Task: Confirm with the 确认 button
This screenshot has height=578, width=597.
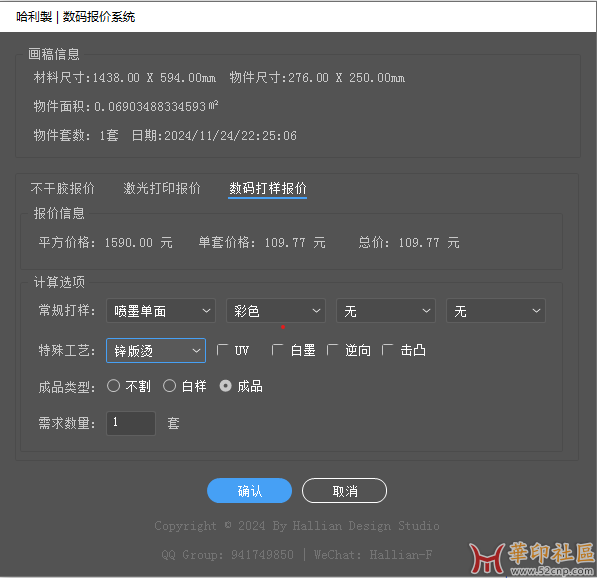Action: 249,490
